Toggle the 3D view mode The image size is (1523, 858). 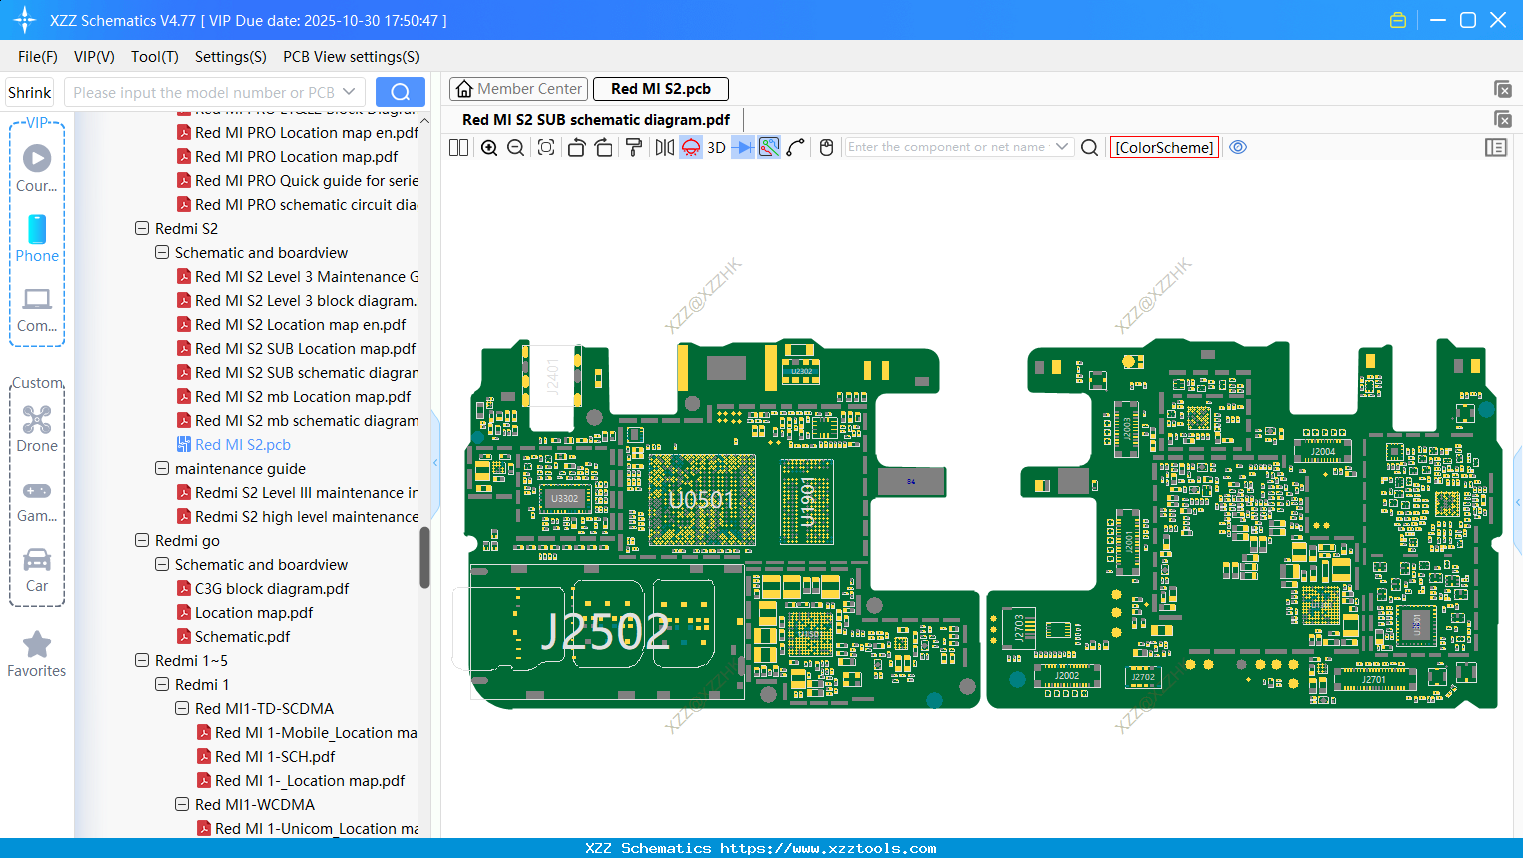[x=716, y=148]
